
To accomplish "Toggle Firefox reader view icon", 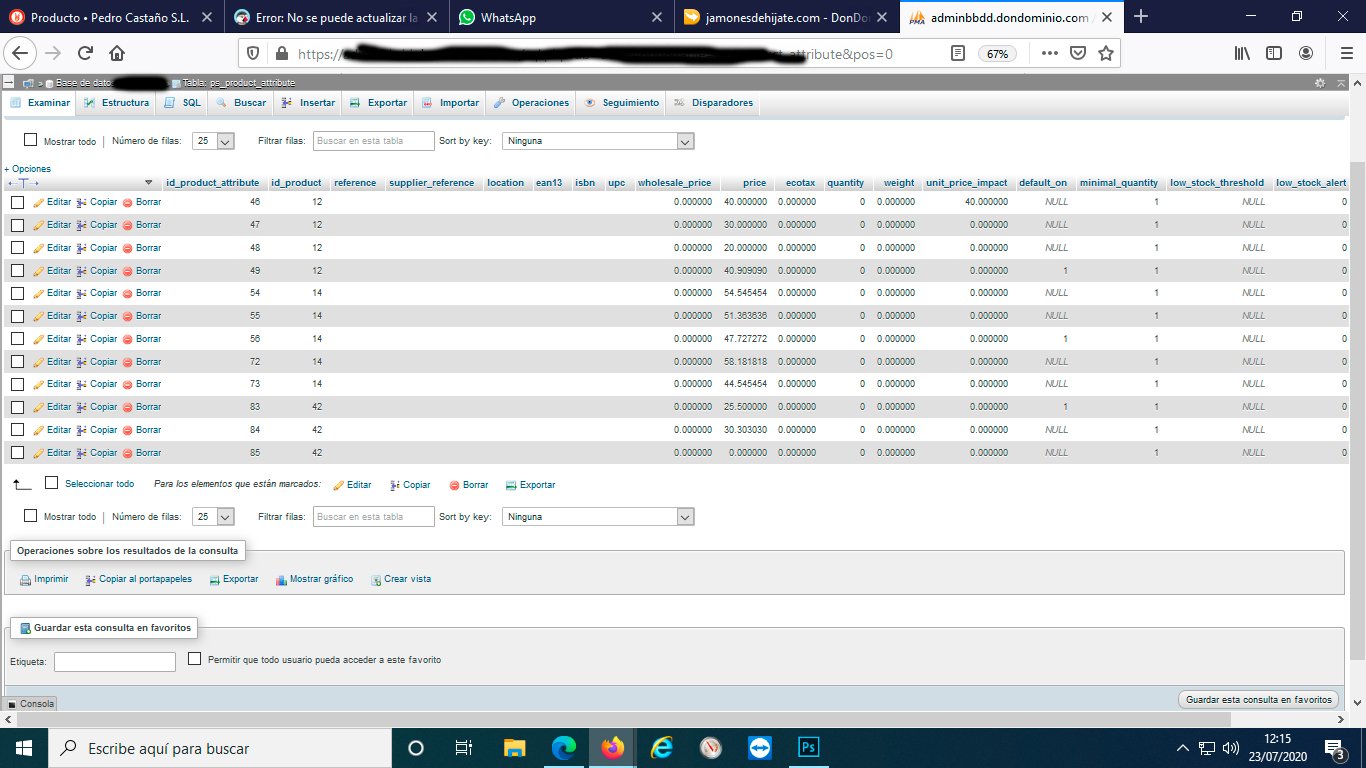I will click(x=957, y=53).
